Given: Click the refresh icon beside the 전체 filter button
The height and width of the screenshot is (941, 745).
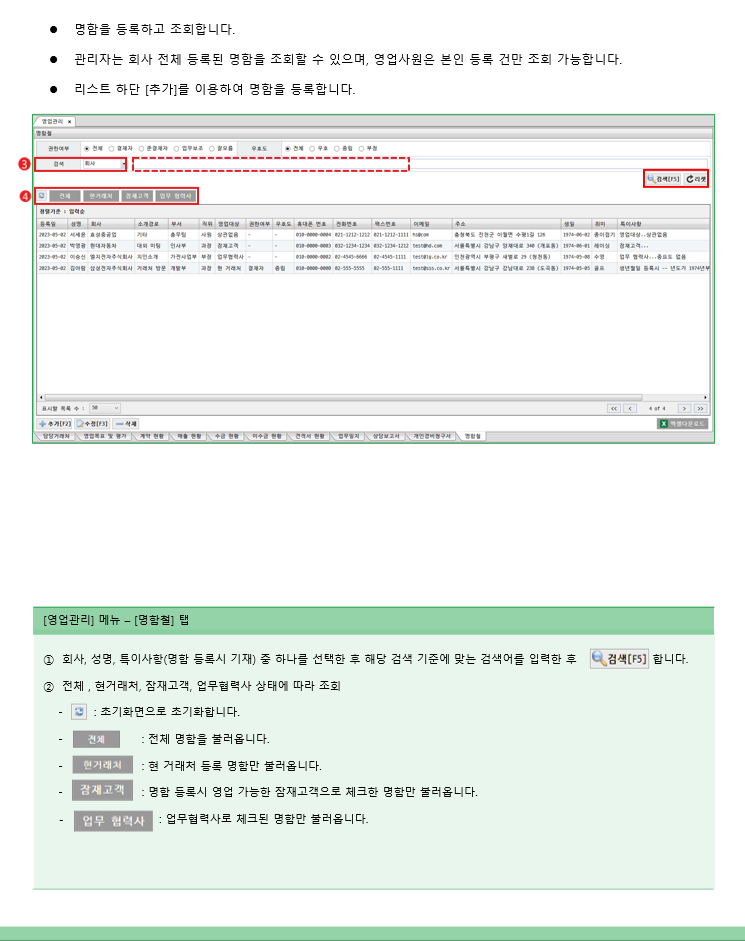Looking at the screenshot, I should click(x=42, y=196).
